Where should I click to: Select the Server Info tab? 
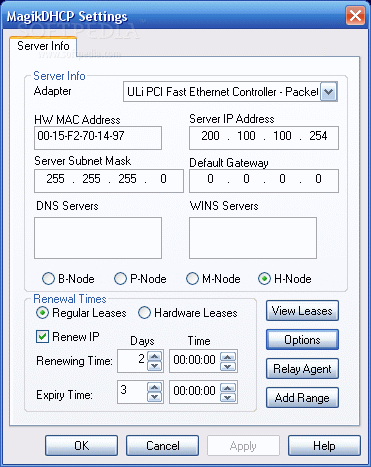(43, 46)
